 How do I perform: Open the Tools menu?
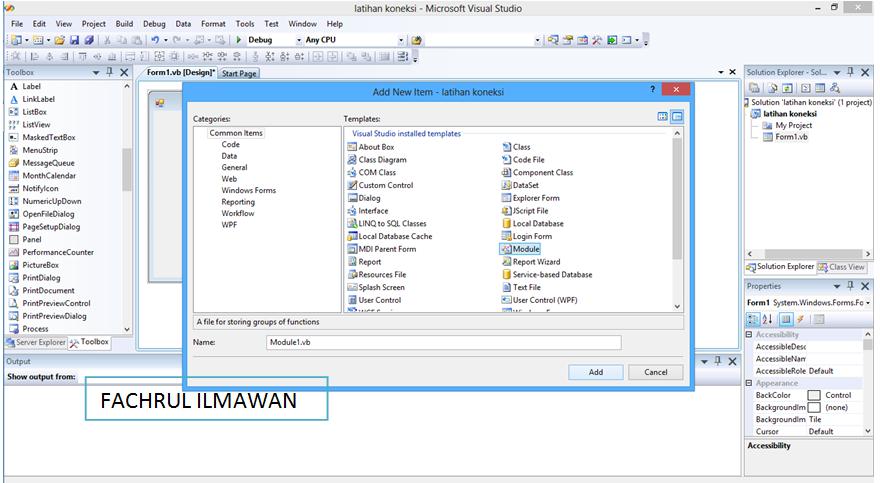pos(245,24)
